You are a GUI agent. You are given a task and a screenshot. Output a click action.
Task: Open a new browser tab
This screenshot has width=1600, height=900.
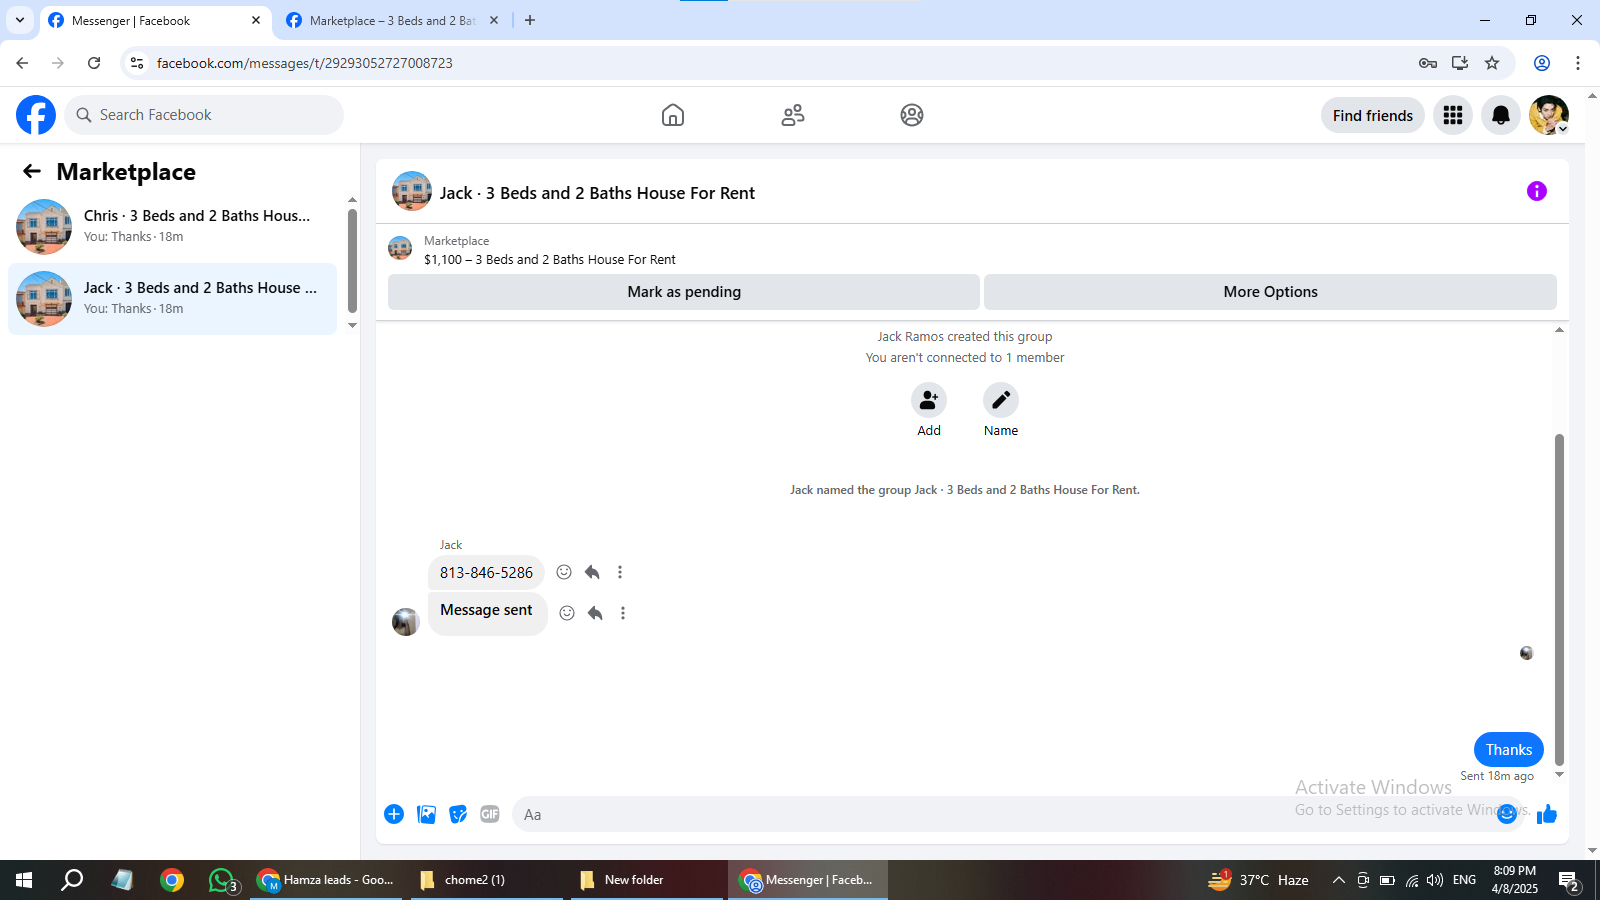(530, 20)
